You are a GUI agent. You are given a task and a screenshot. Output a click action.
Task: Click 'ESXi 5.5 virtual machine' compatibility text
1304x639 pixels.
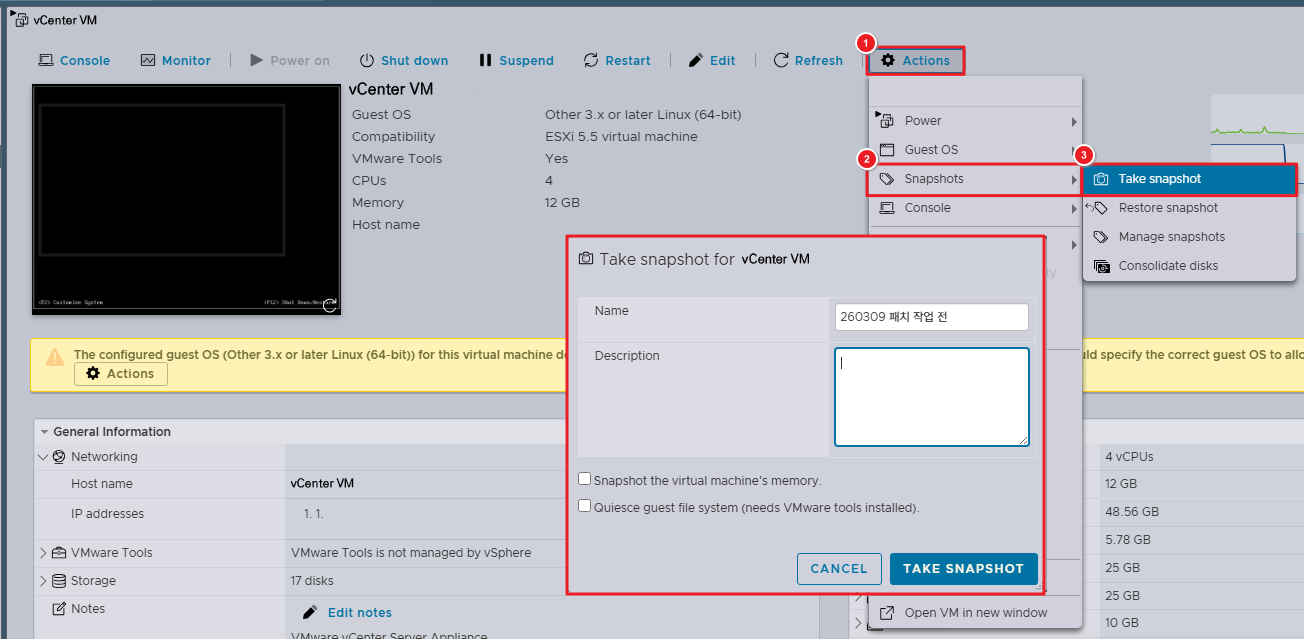(x=621, y=137)
